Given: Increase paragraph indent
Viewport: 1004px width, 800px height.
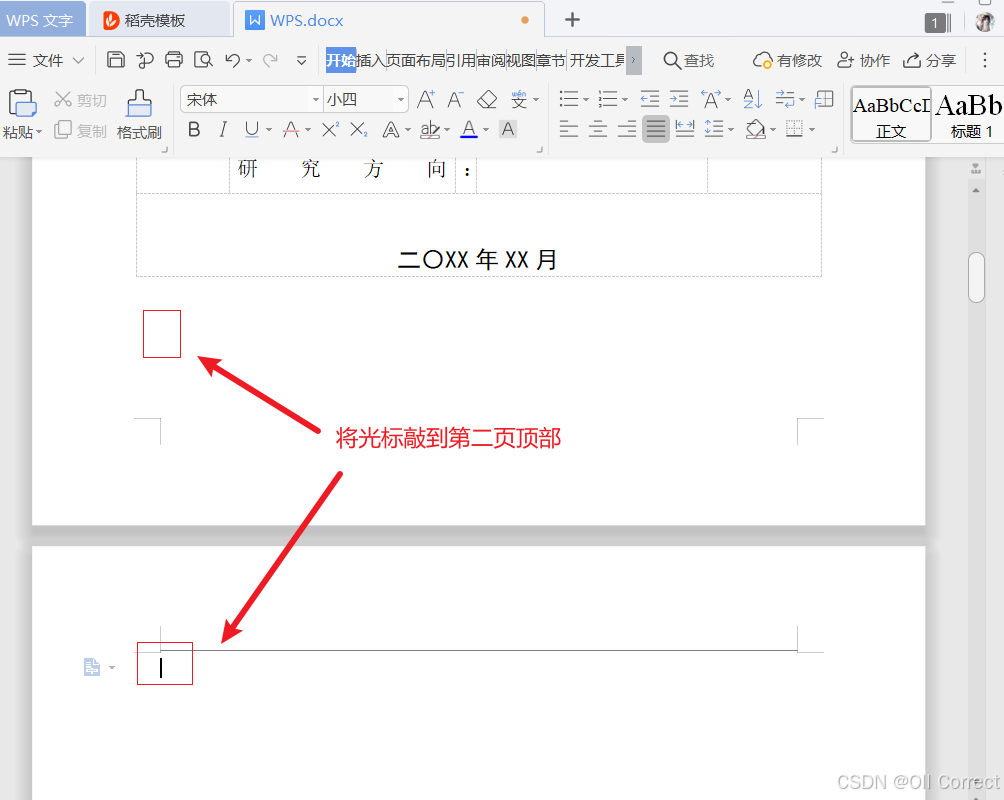Looking at the screenshot, I should click(679, 99).
